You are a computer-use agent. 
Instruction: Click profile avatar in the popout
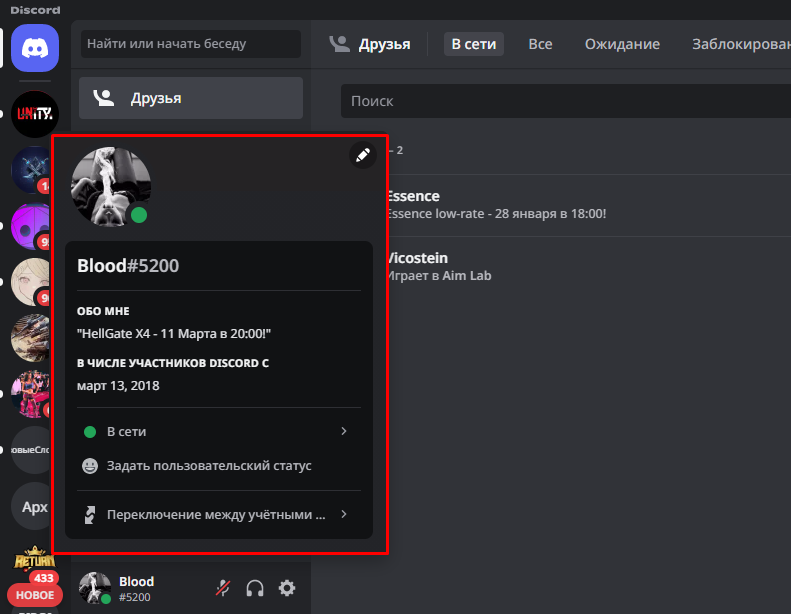coord(111,187)
